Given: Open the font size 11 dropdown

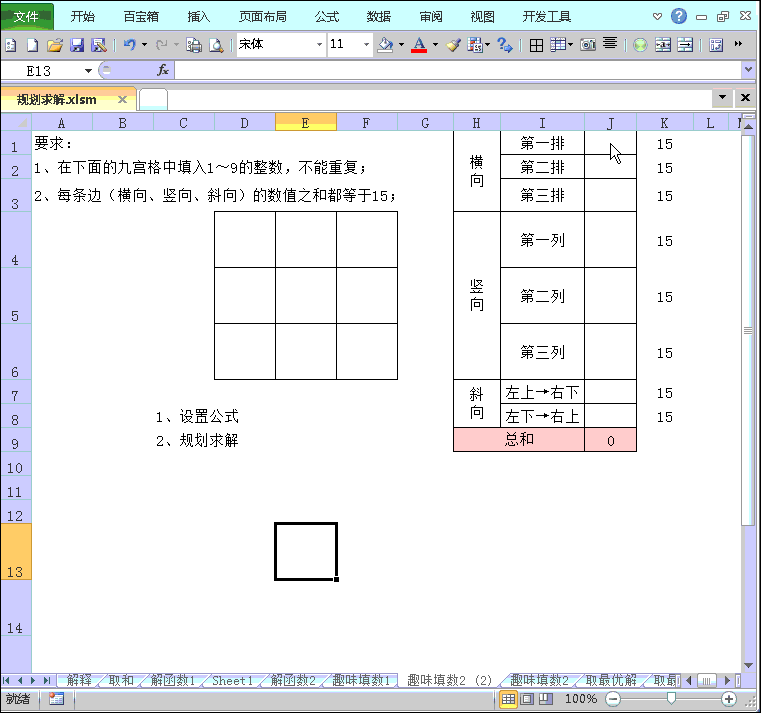Looking at the screenshot, I should [366, 45].
